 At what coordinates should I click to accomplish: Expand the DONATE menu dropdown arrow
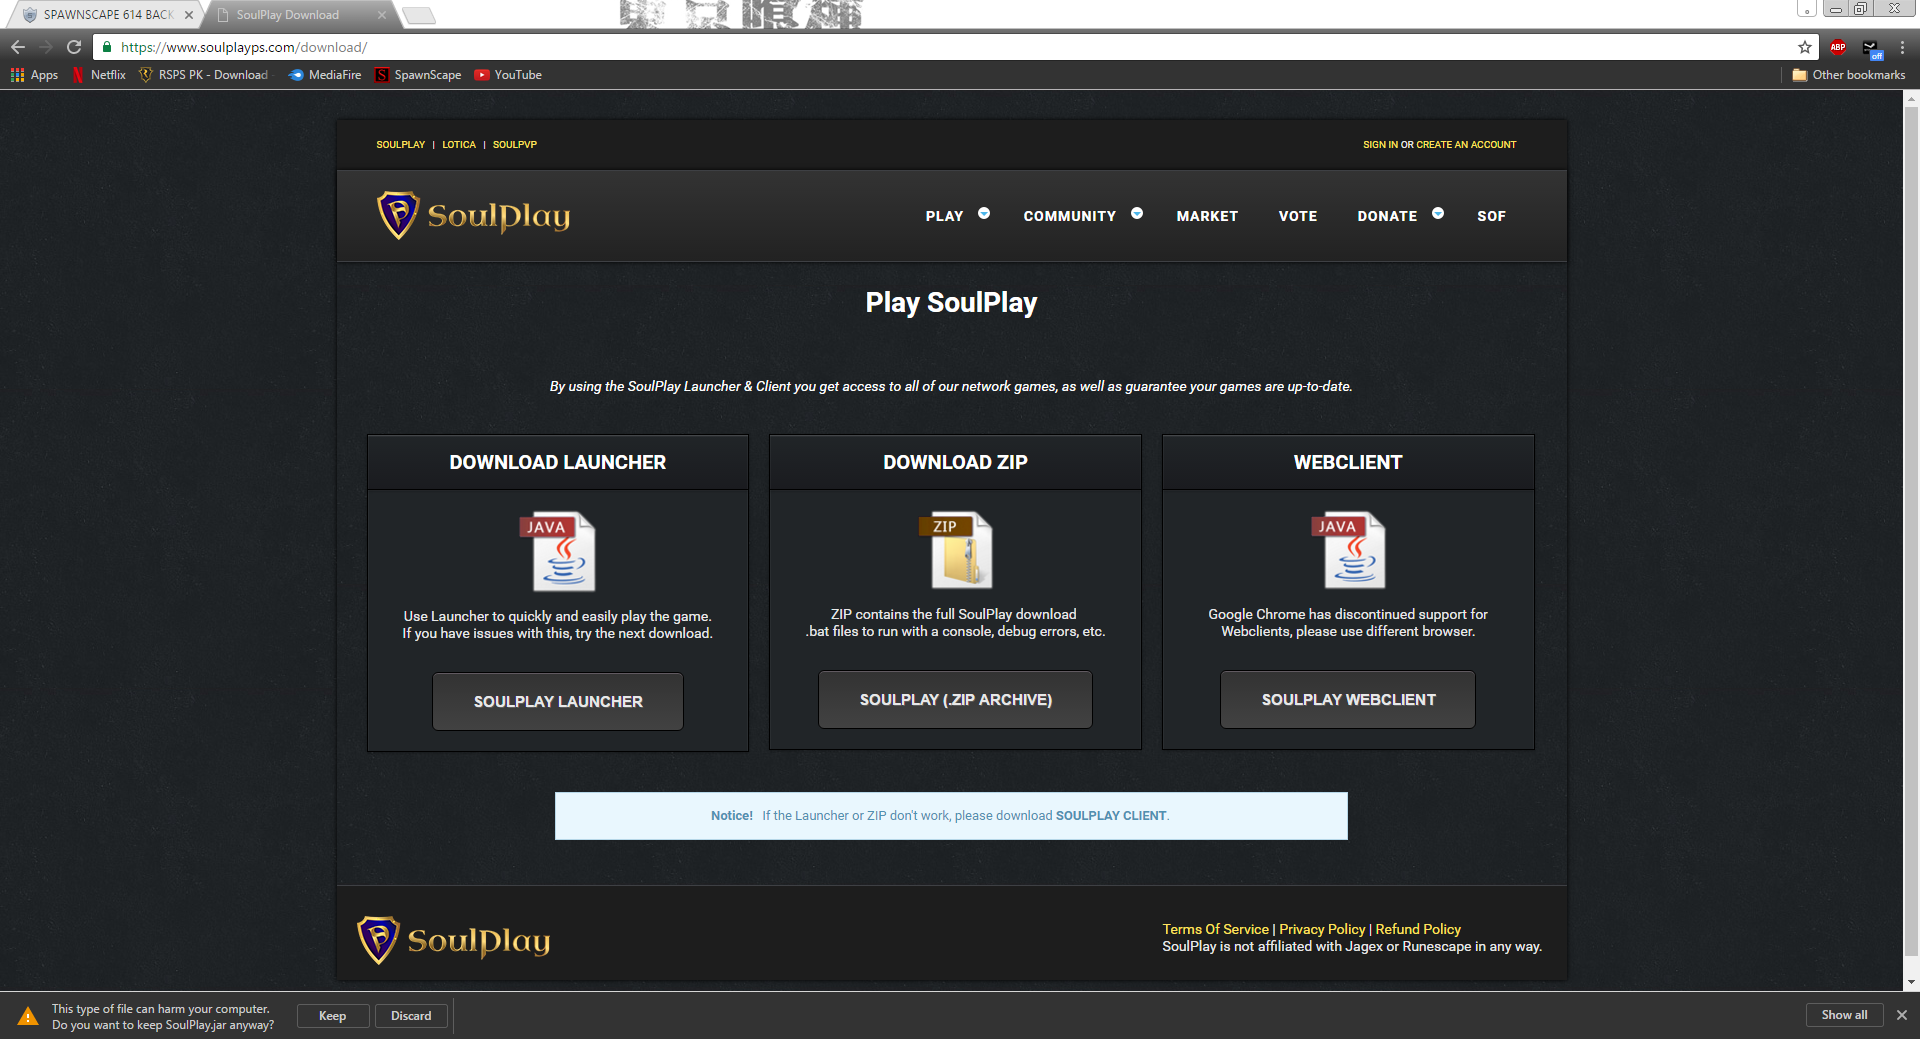[1438, 213]
